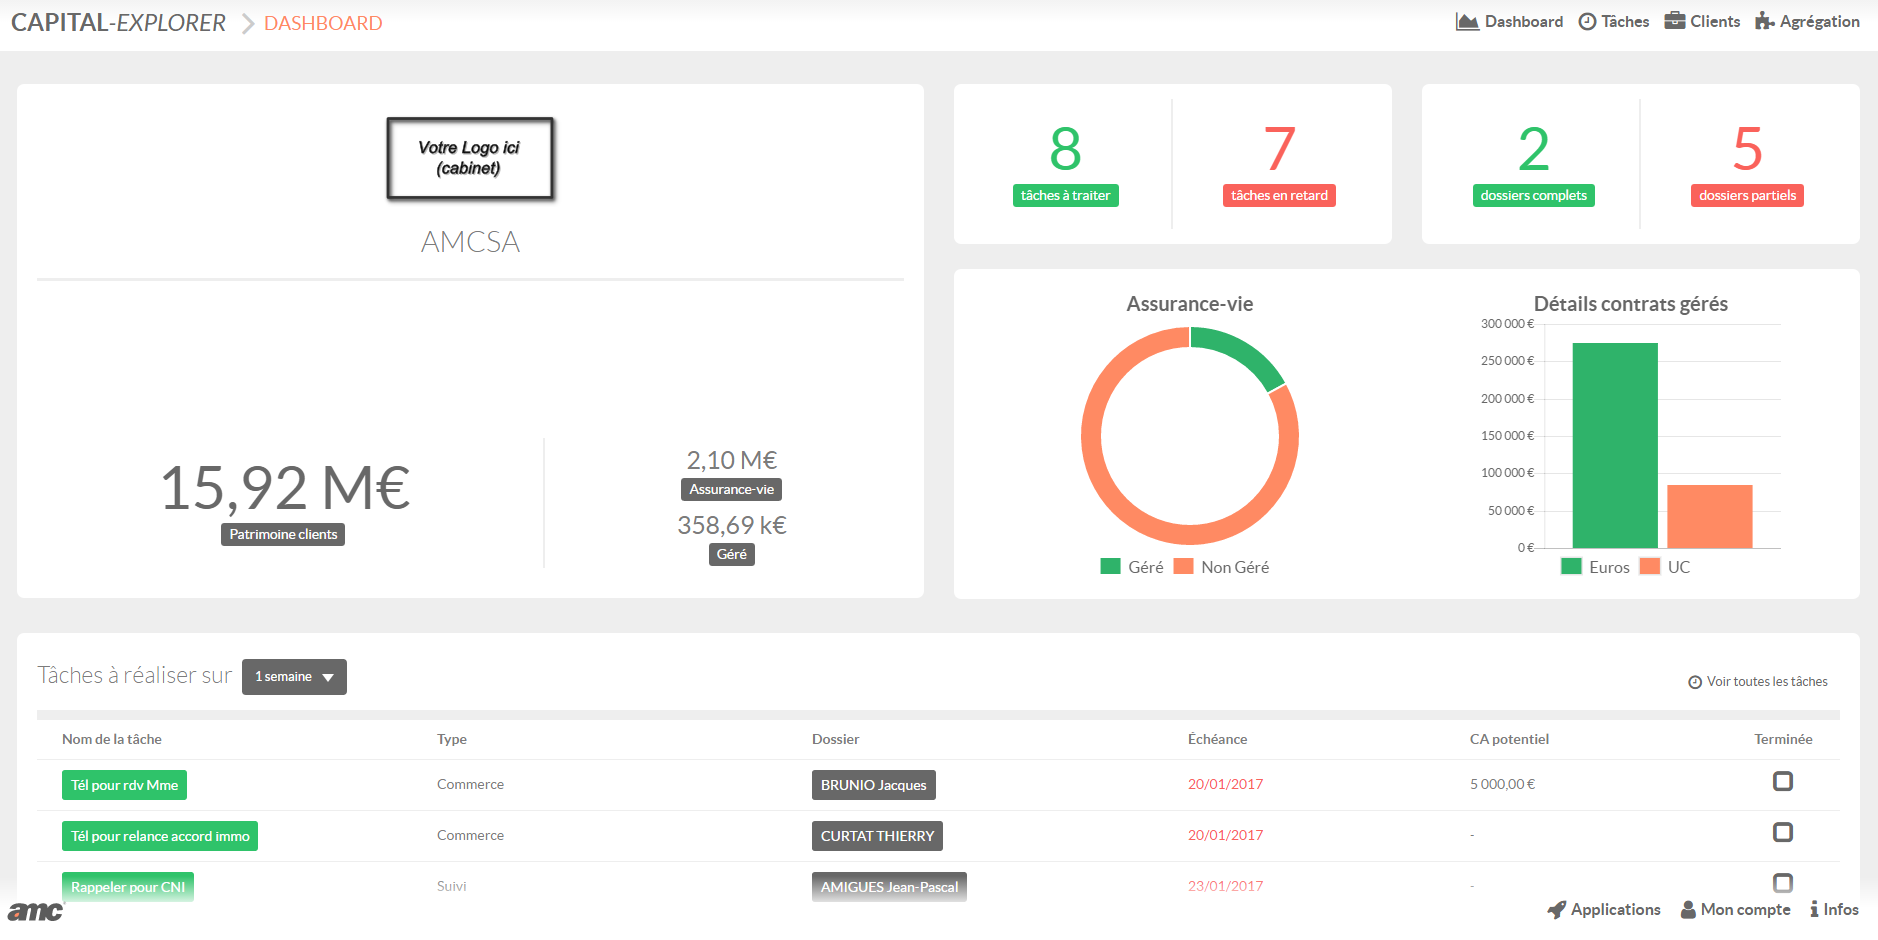Click the Applications rocket icon

coord(1557,909)
